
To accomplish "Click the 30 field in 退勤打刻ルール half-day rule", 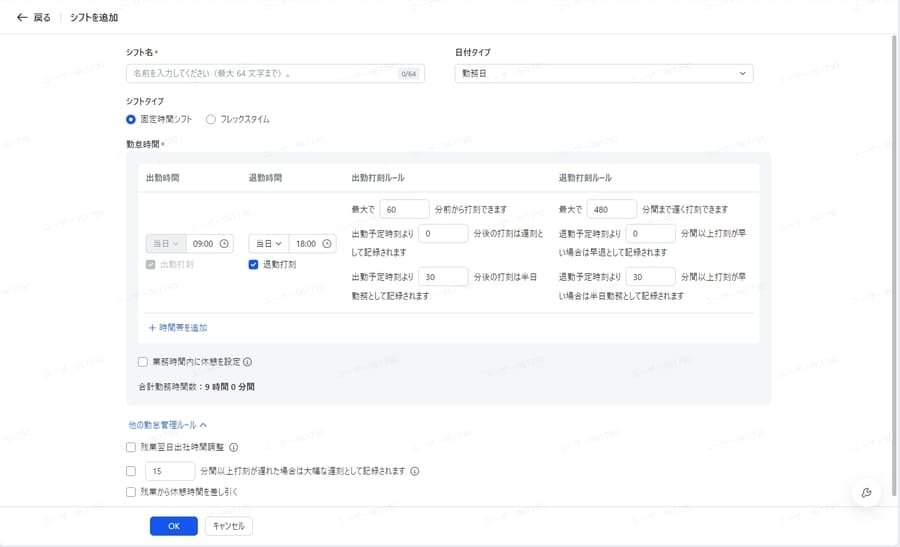I will (650, 277).
